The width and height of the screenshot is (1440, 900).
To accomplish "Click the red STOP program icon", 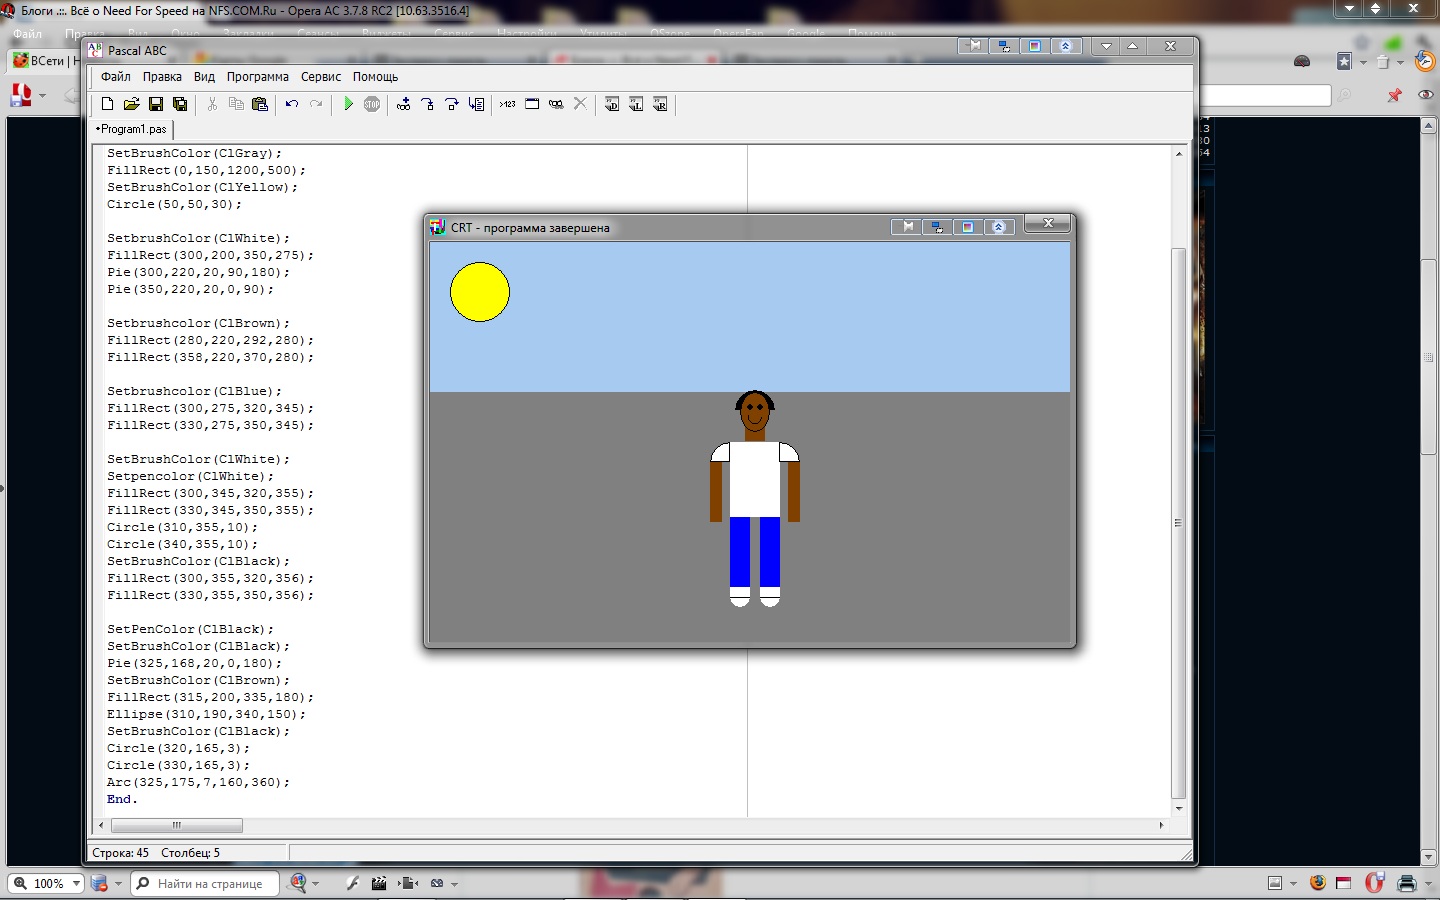I will point(372,104).
